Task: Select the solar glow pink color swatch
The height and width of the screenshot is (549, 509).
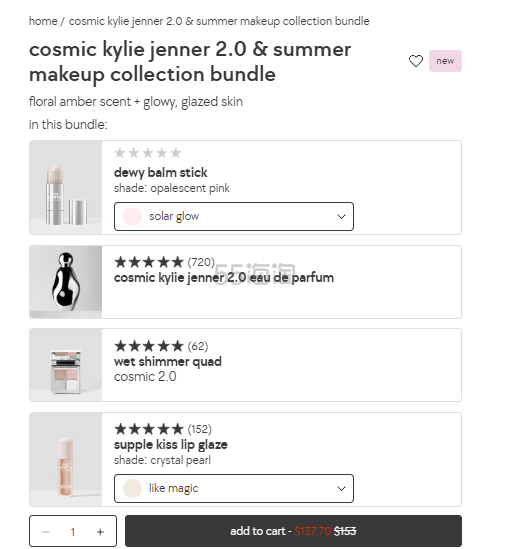Action: click(x=132, y=216)
